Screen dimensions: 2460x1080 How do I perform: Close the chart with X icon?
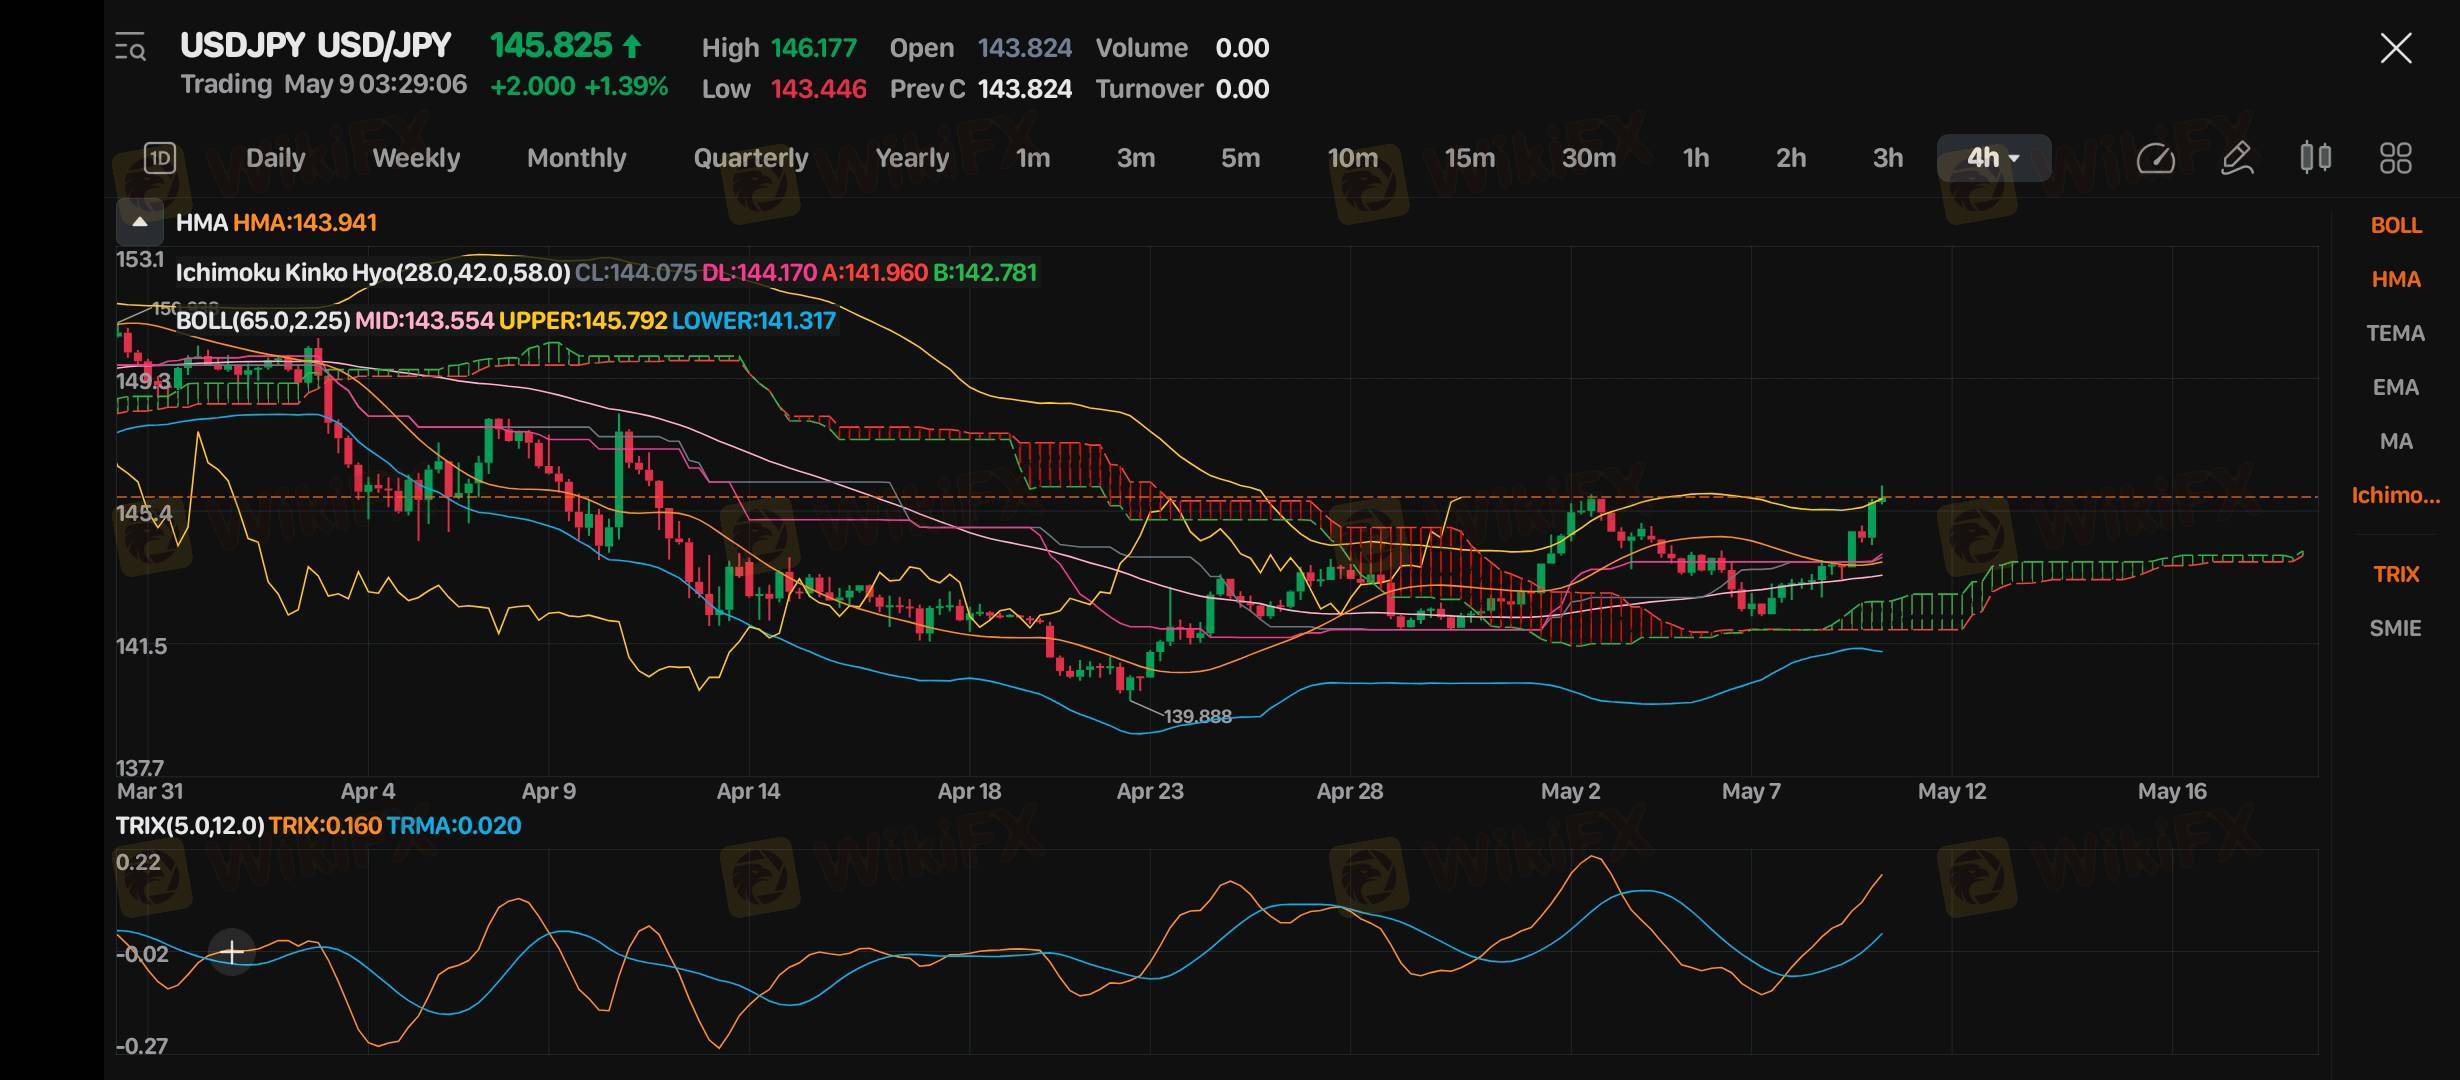pos(2395,48)
